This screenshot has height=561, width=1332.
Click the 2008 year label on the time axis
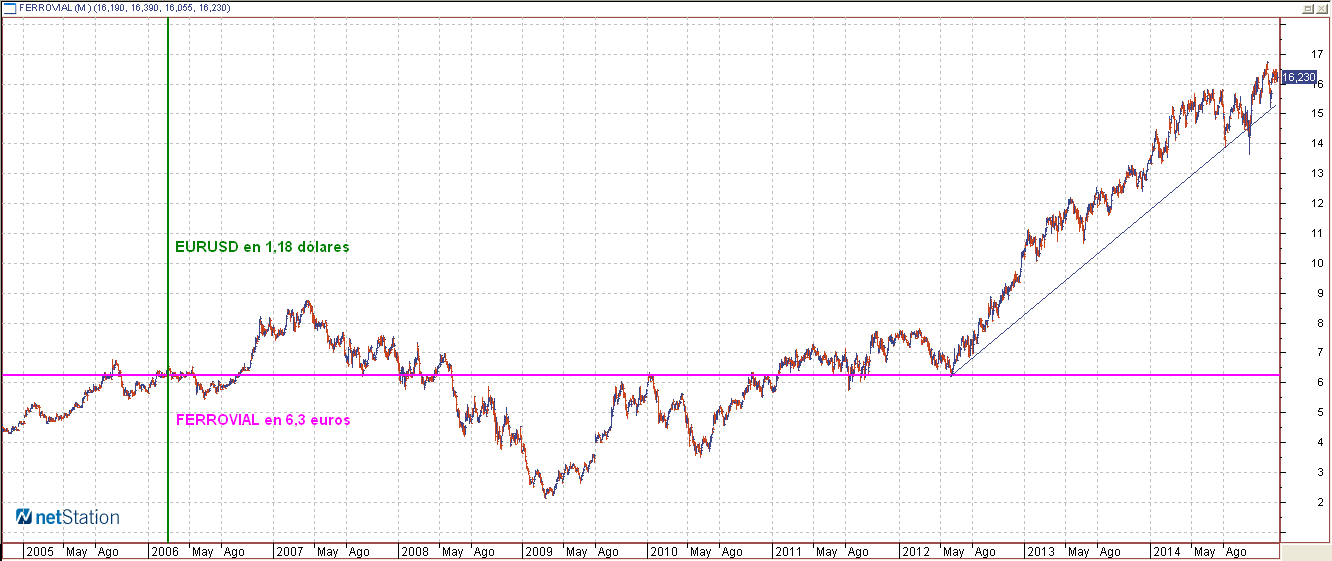415,551
